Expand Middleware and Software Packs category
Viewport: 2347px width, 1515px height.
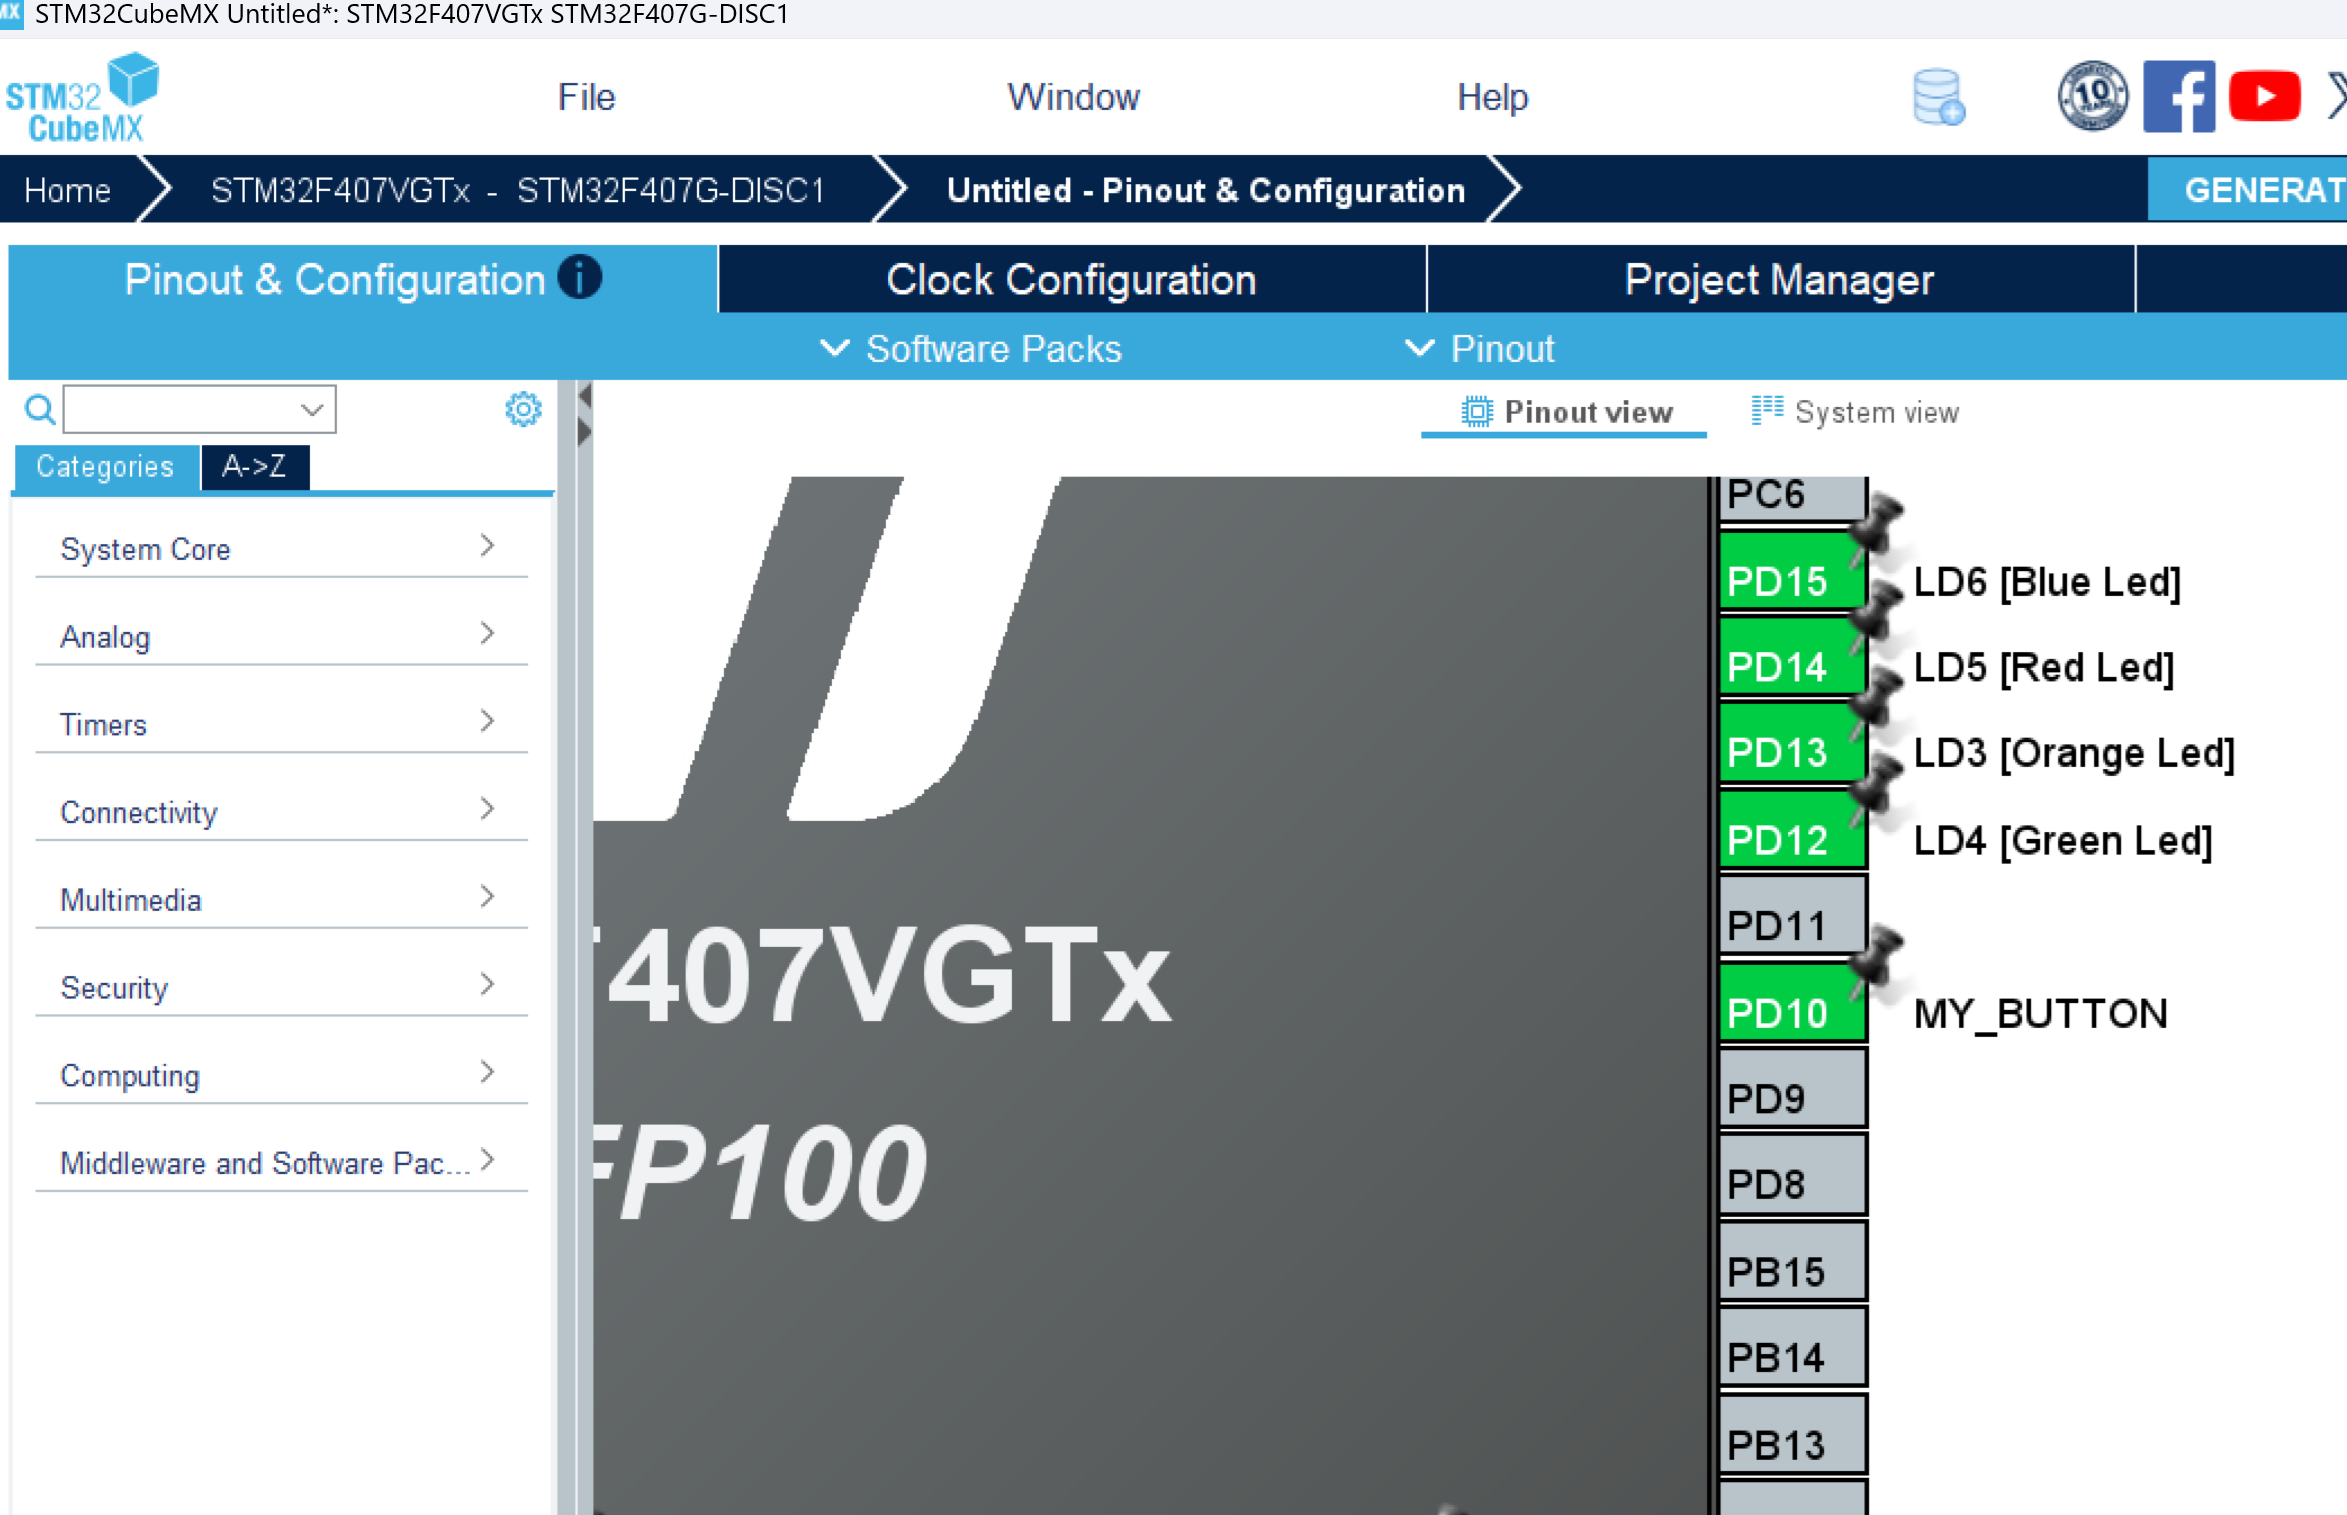click(x=281, y=1162)
